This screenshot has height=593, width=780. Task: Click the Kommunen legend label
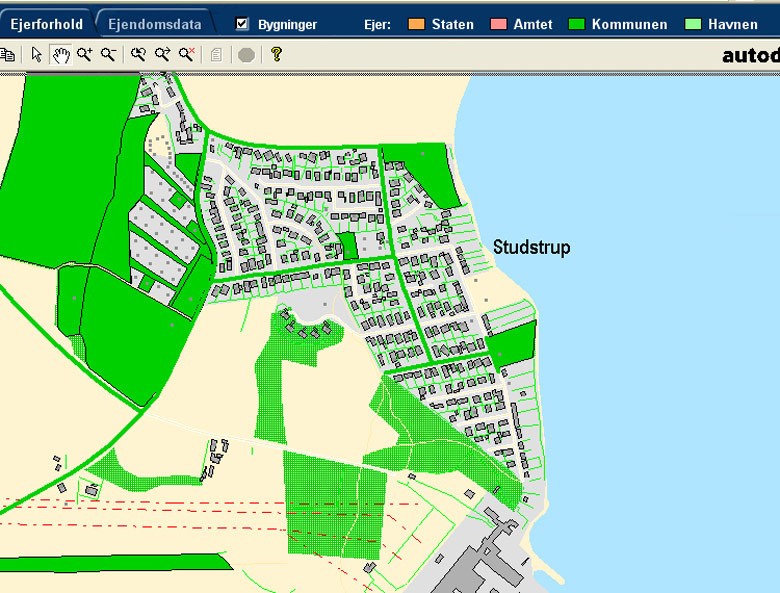tap(629, 24)
